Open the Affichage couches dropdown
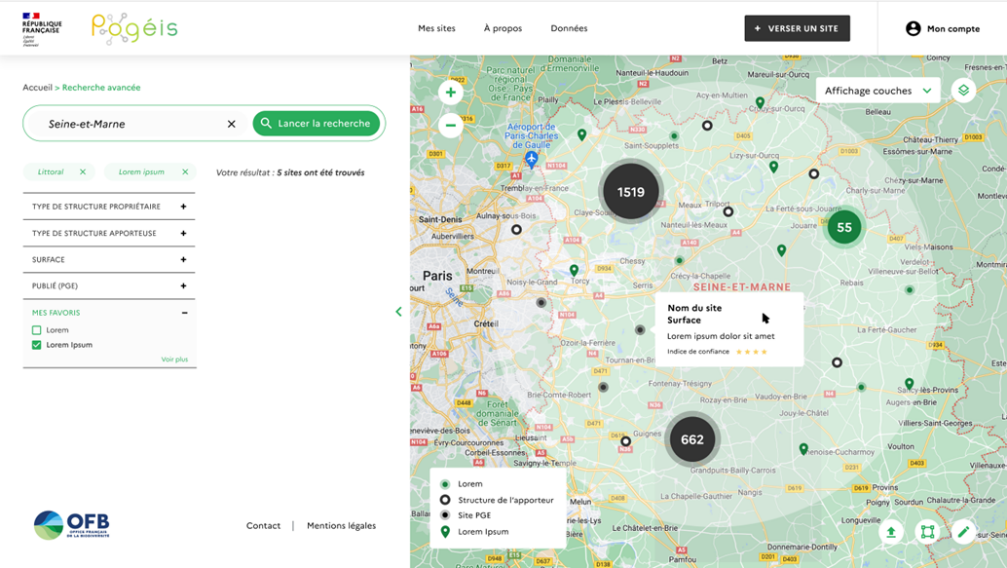 (878, 90)
